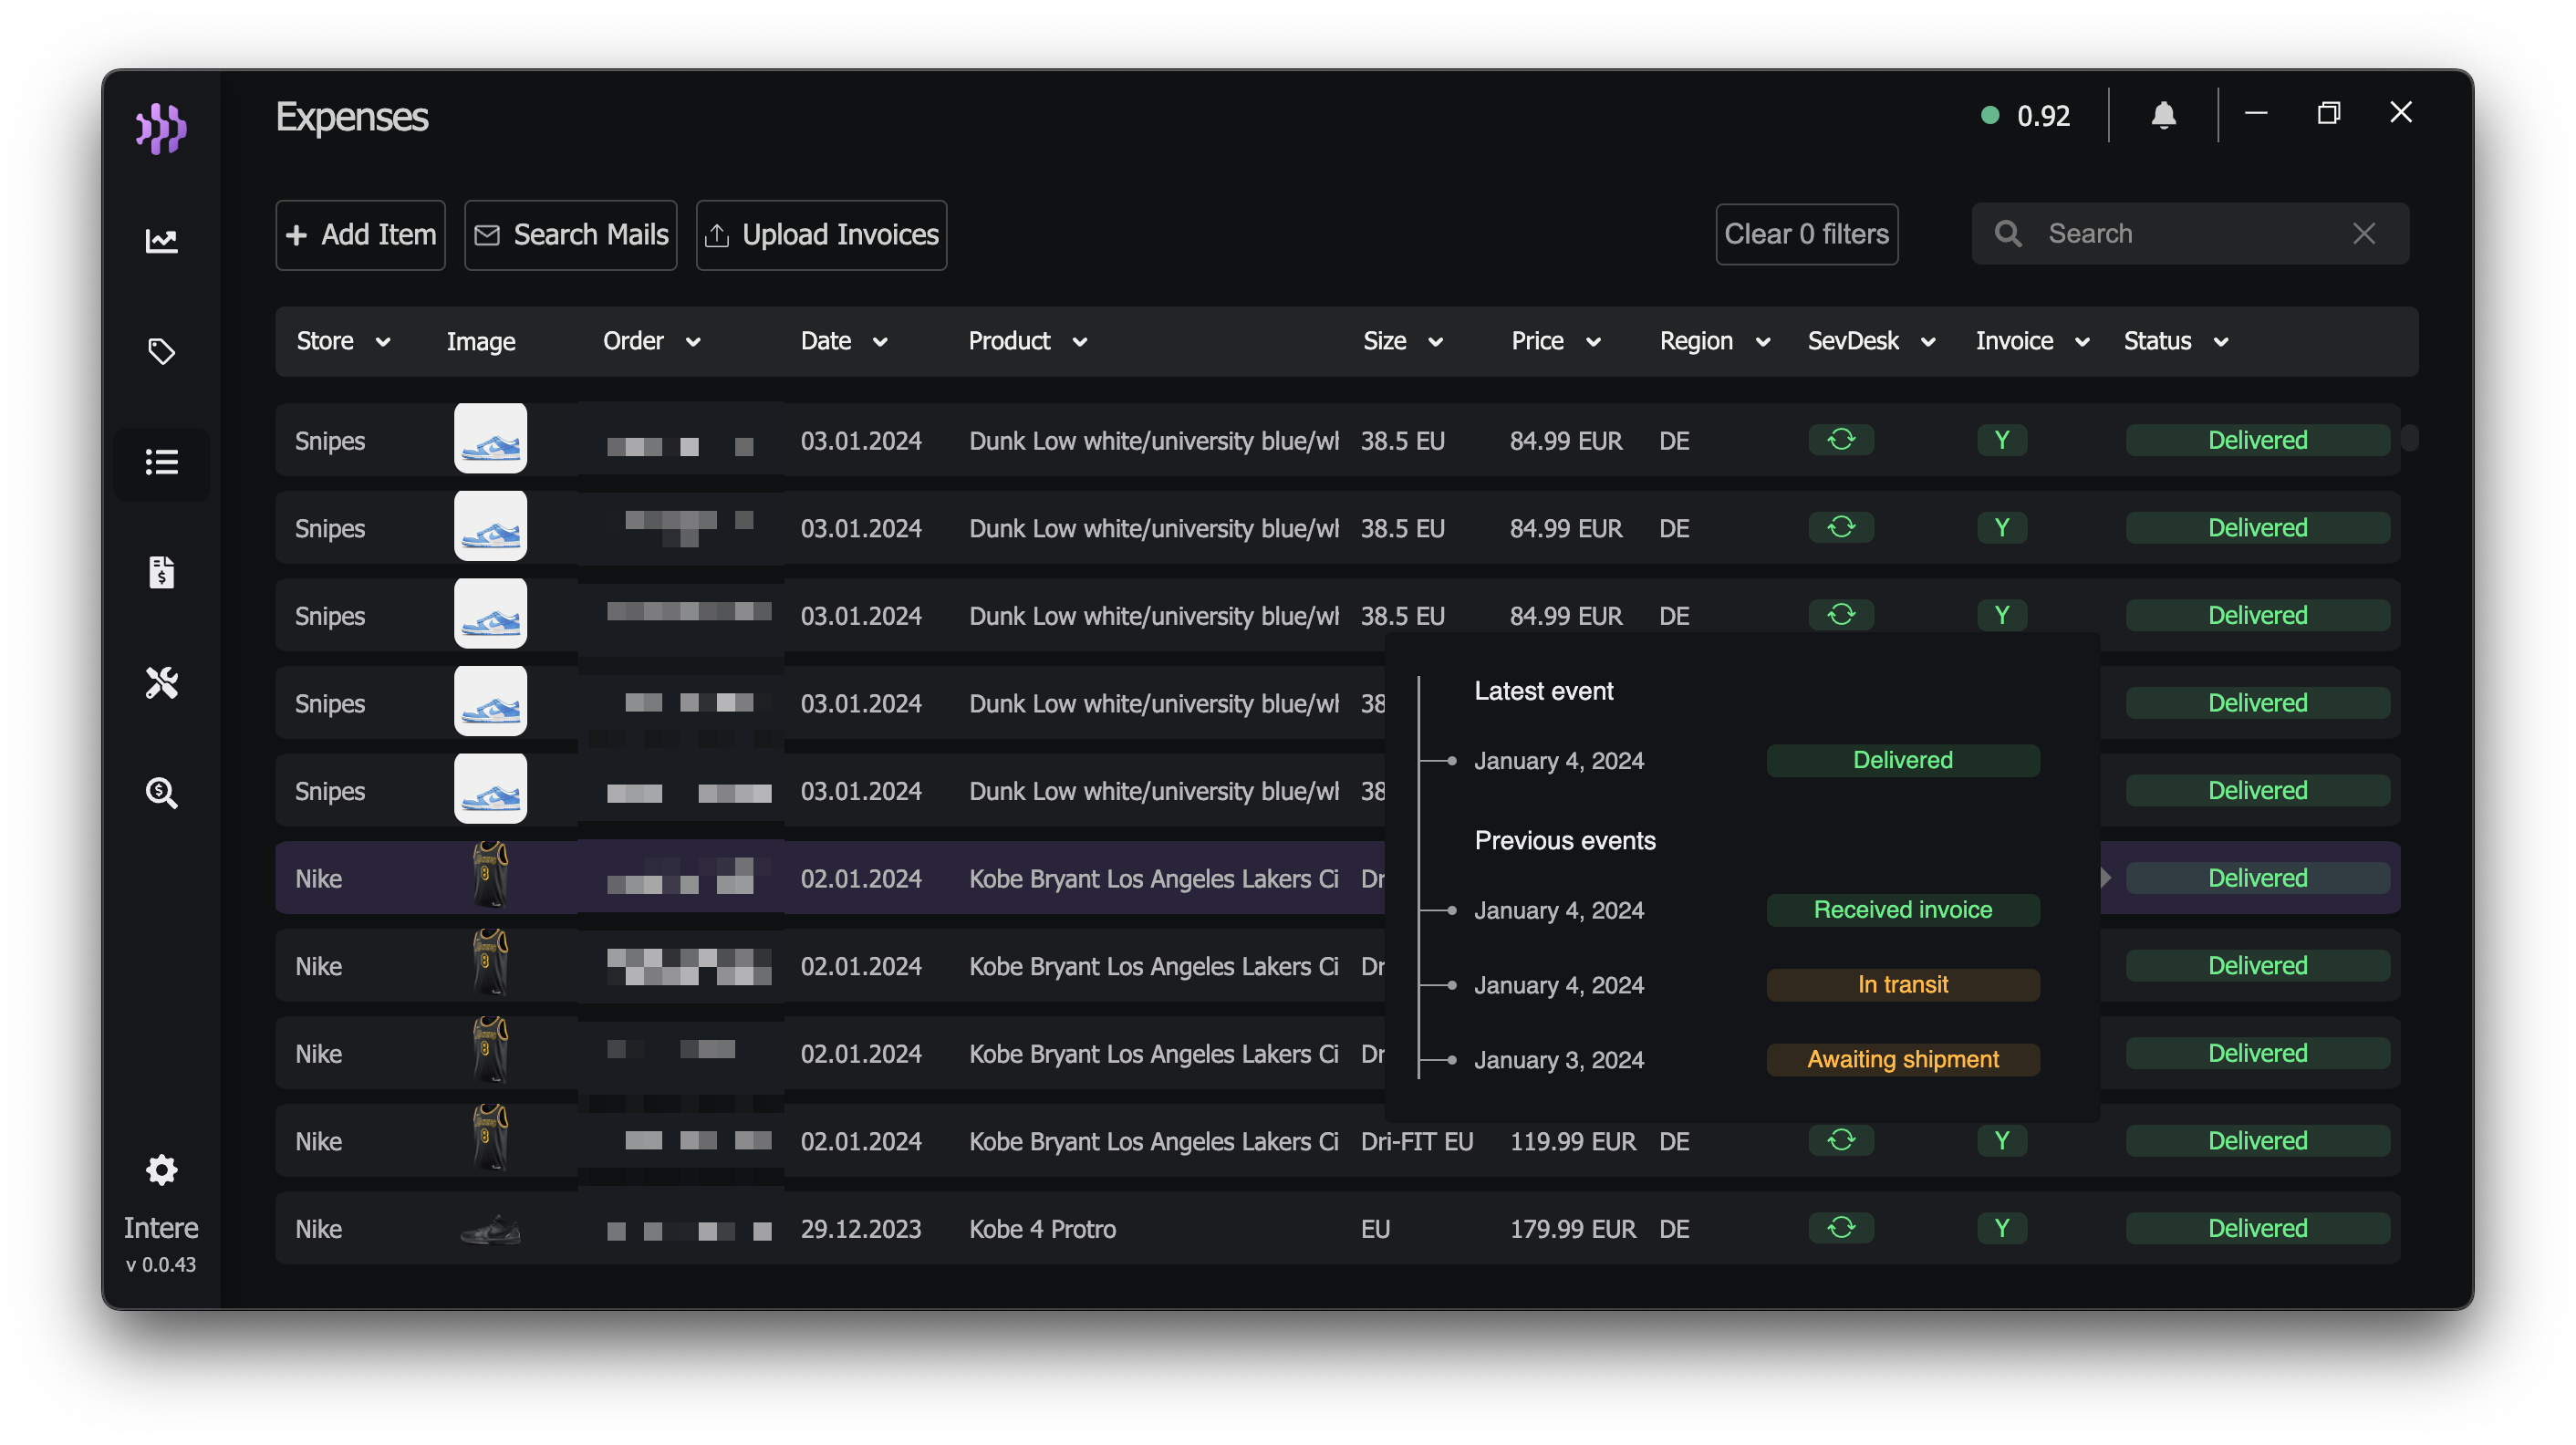Open settings gear in sidebar
Image resolution: width=2576 pixels, height=1445 pixels.
(x=161, y=1170)
